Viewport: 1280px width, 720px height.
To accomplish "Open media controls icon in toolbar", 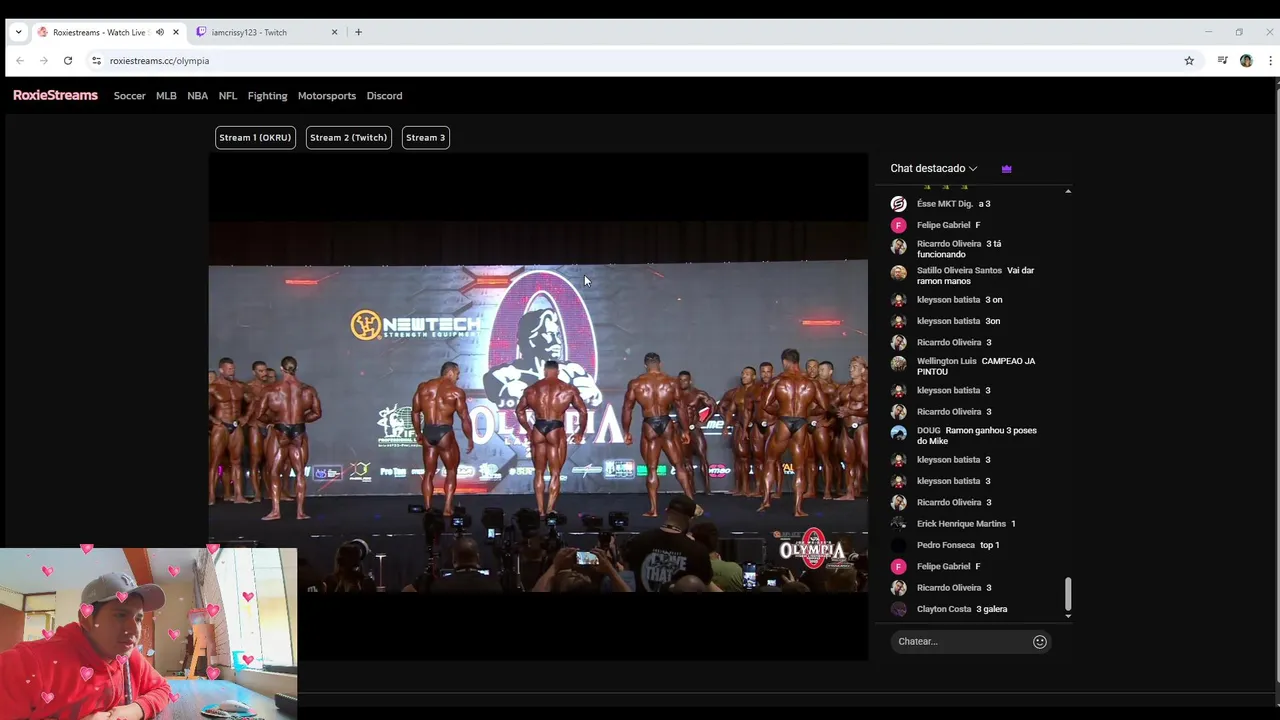I will 1222,61.
